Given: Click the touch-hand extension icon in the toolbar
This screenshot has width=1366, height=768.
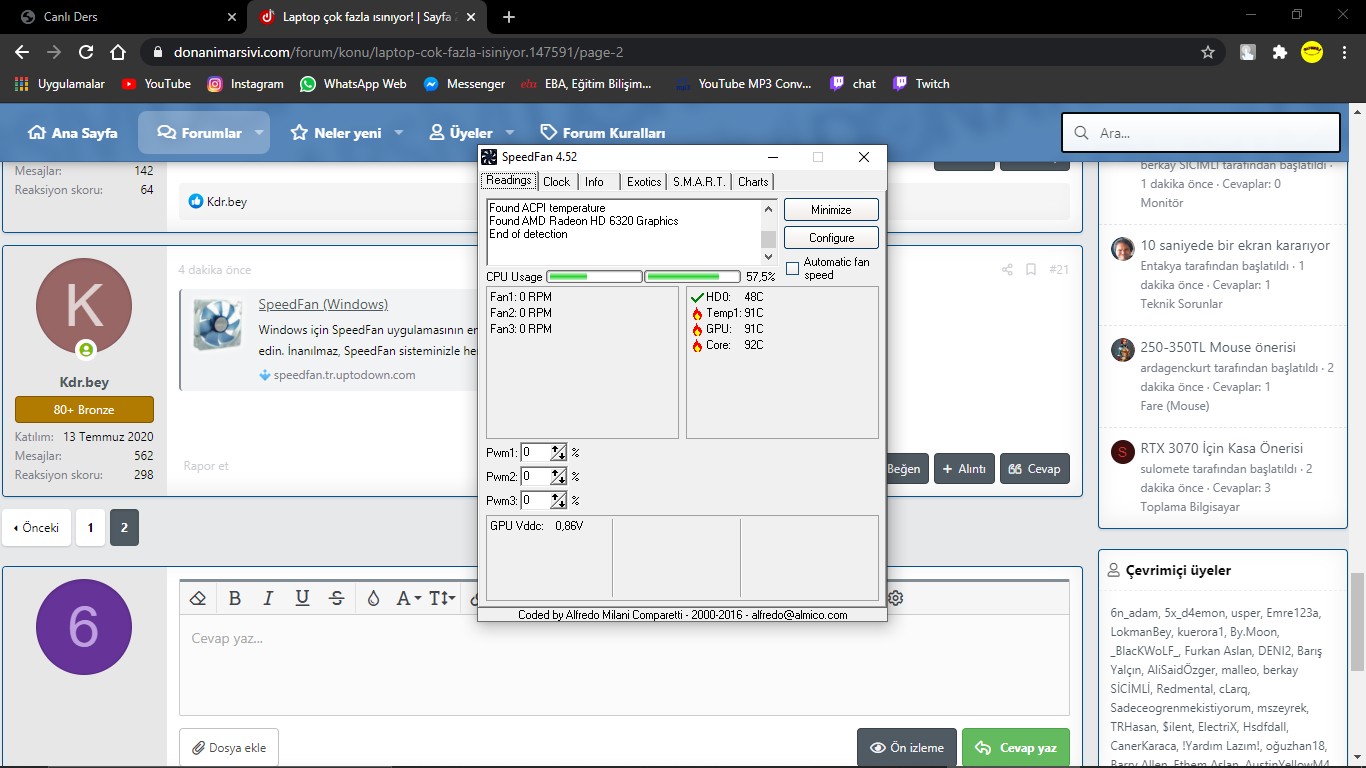Looking at the screenshot, I should click(x=1248, y=52).
